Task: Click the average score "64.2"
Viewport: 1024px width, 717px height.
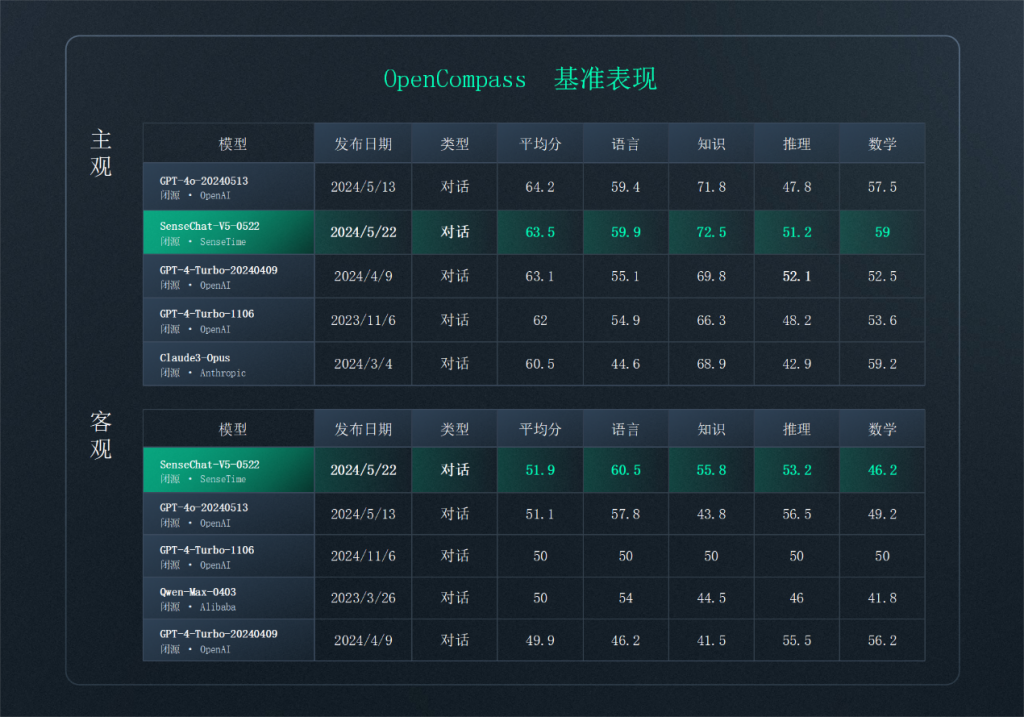Action: click(x=540, y=187)
